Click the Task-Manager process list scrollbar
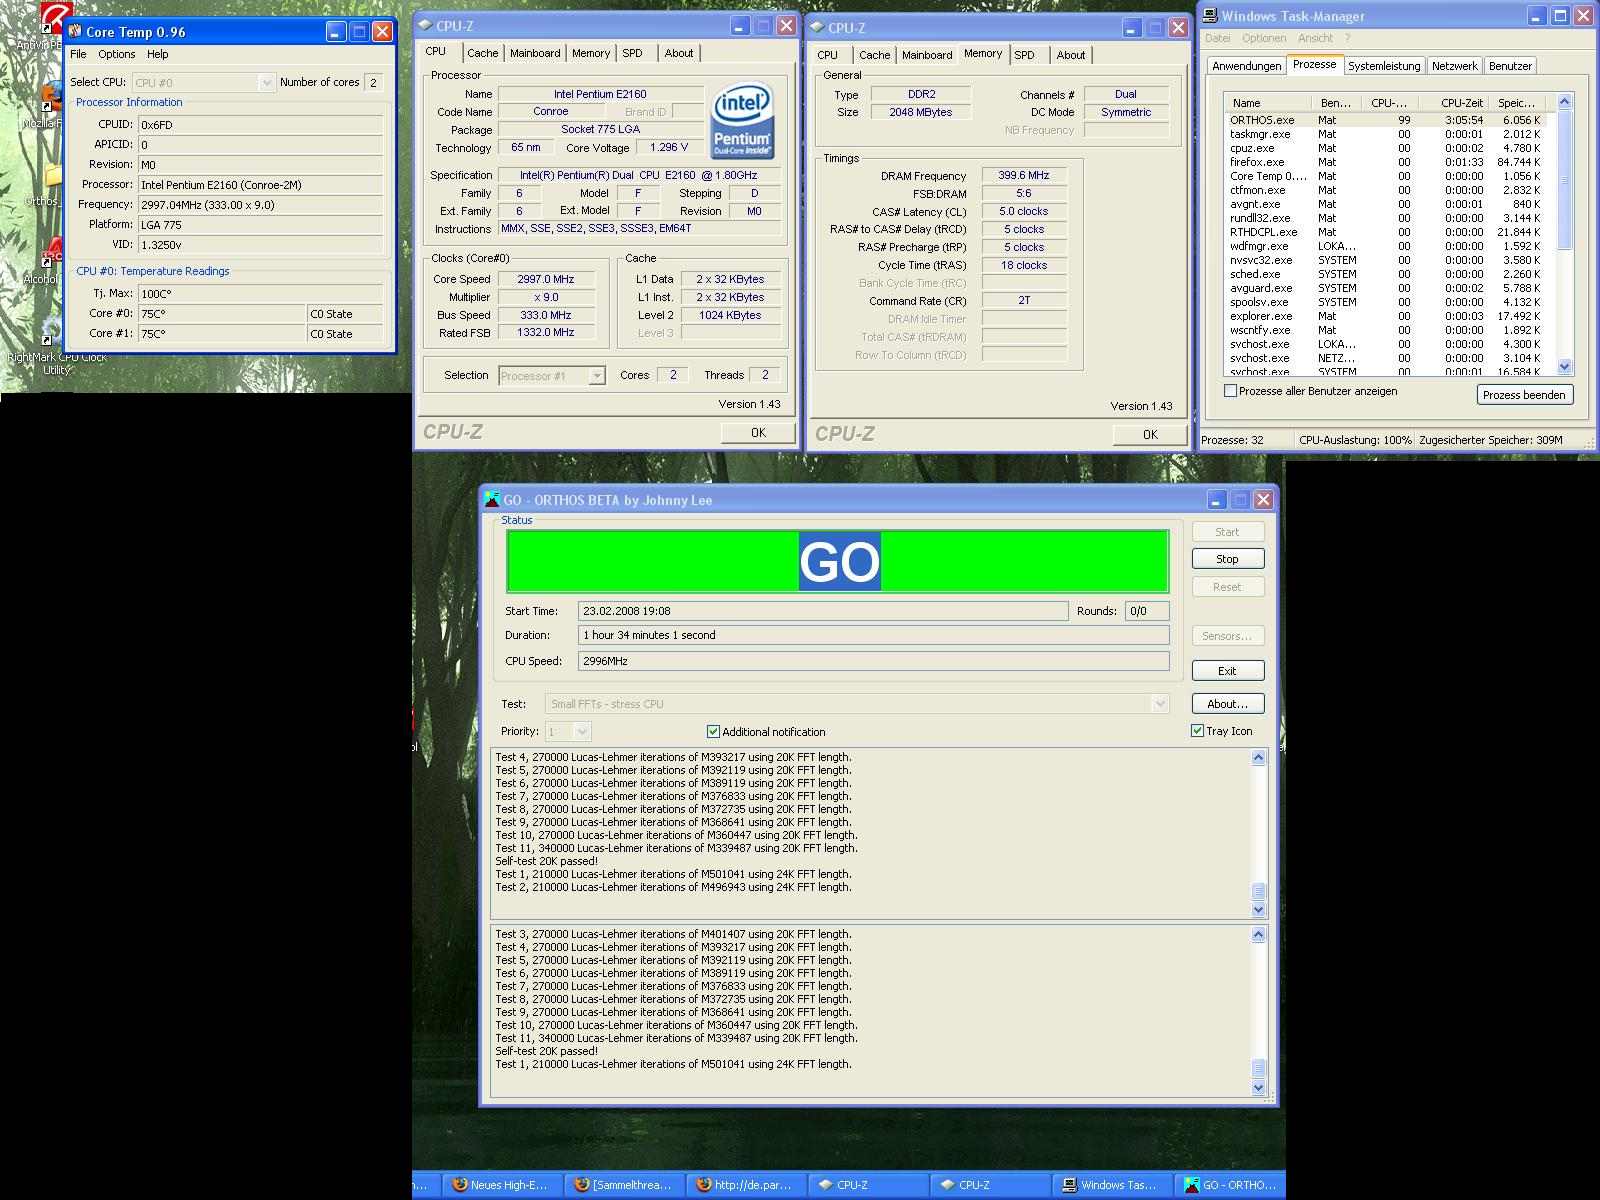The width and height of the screenshot is (1600, 1200). (x=1565, y=234)
